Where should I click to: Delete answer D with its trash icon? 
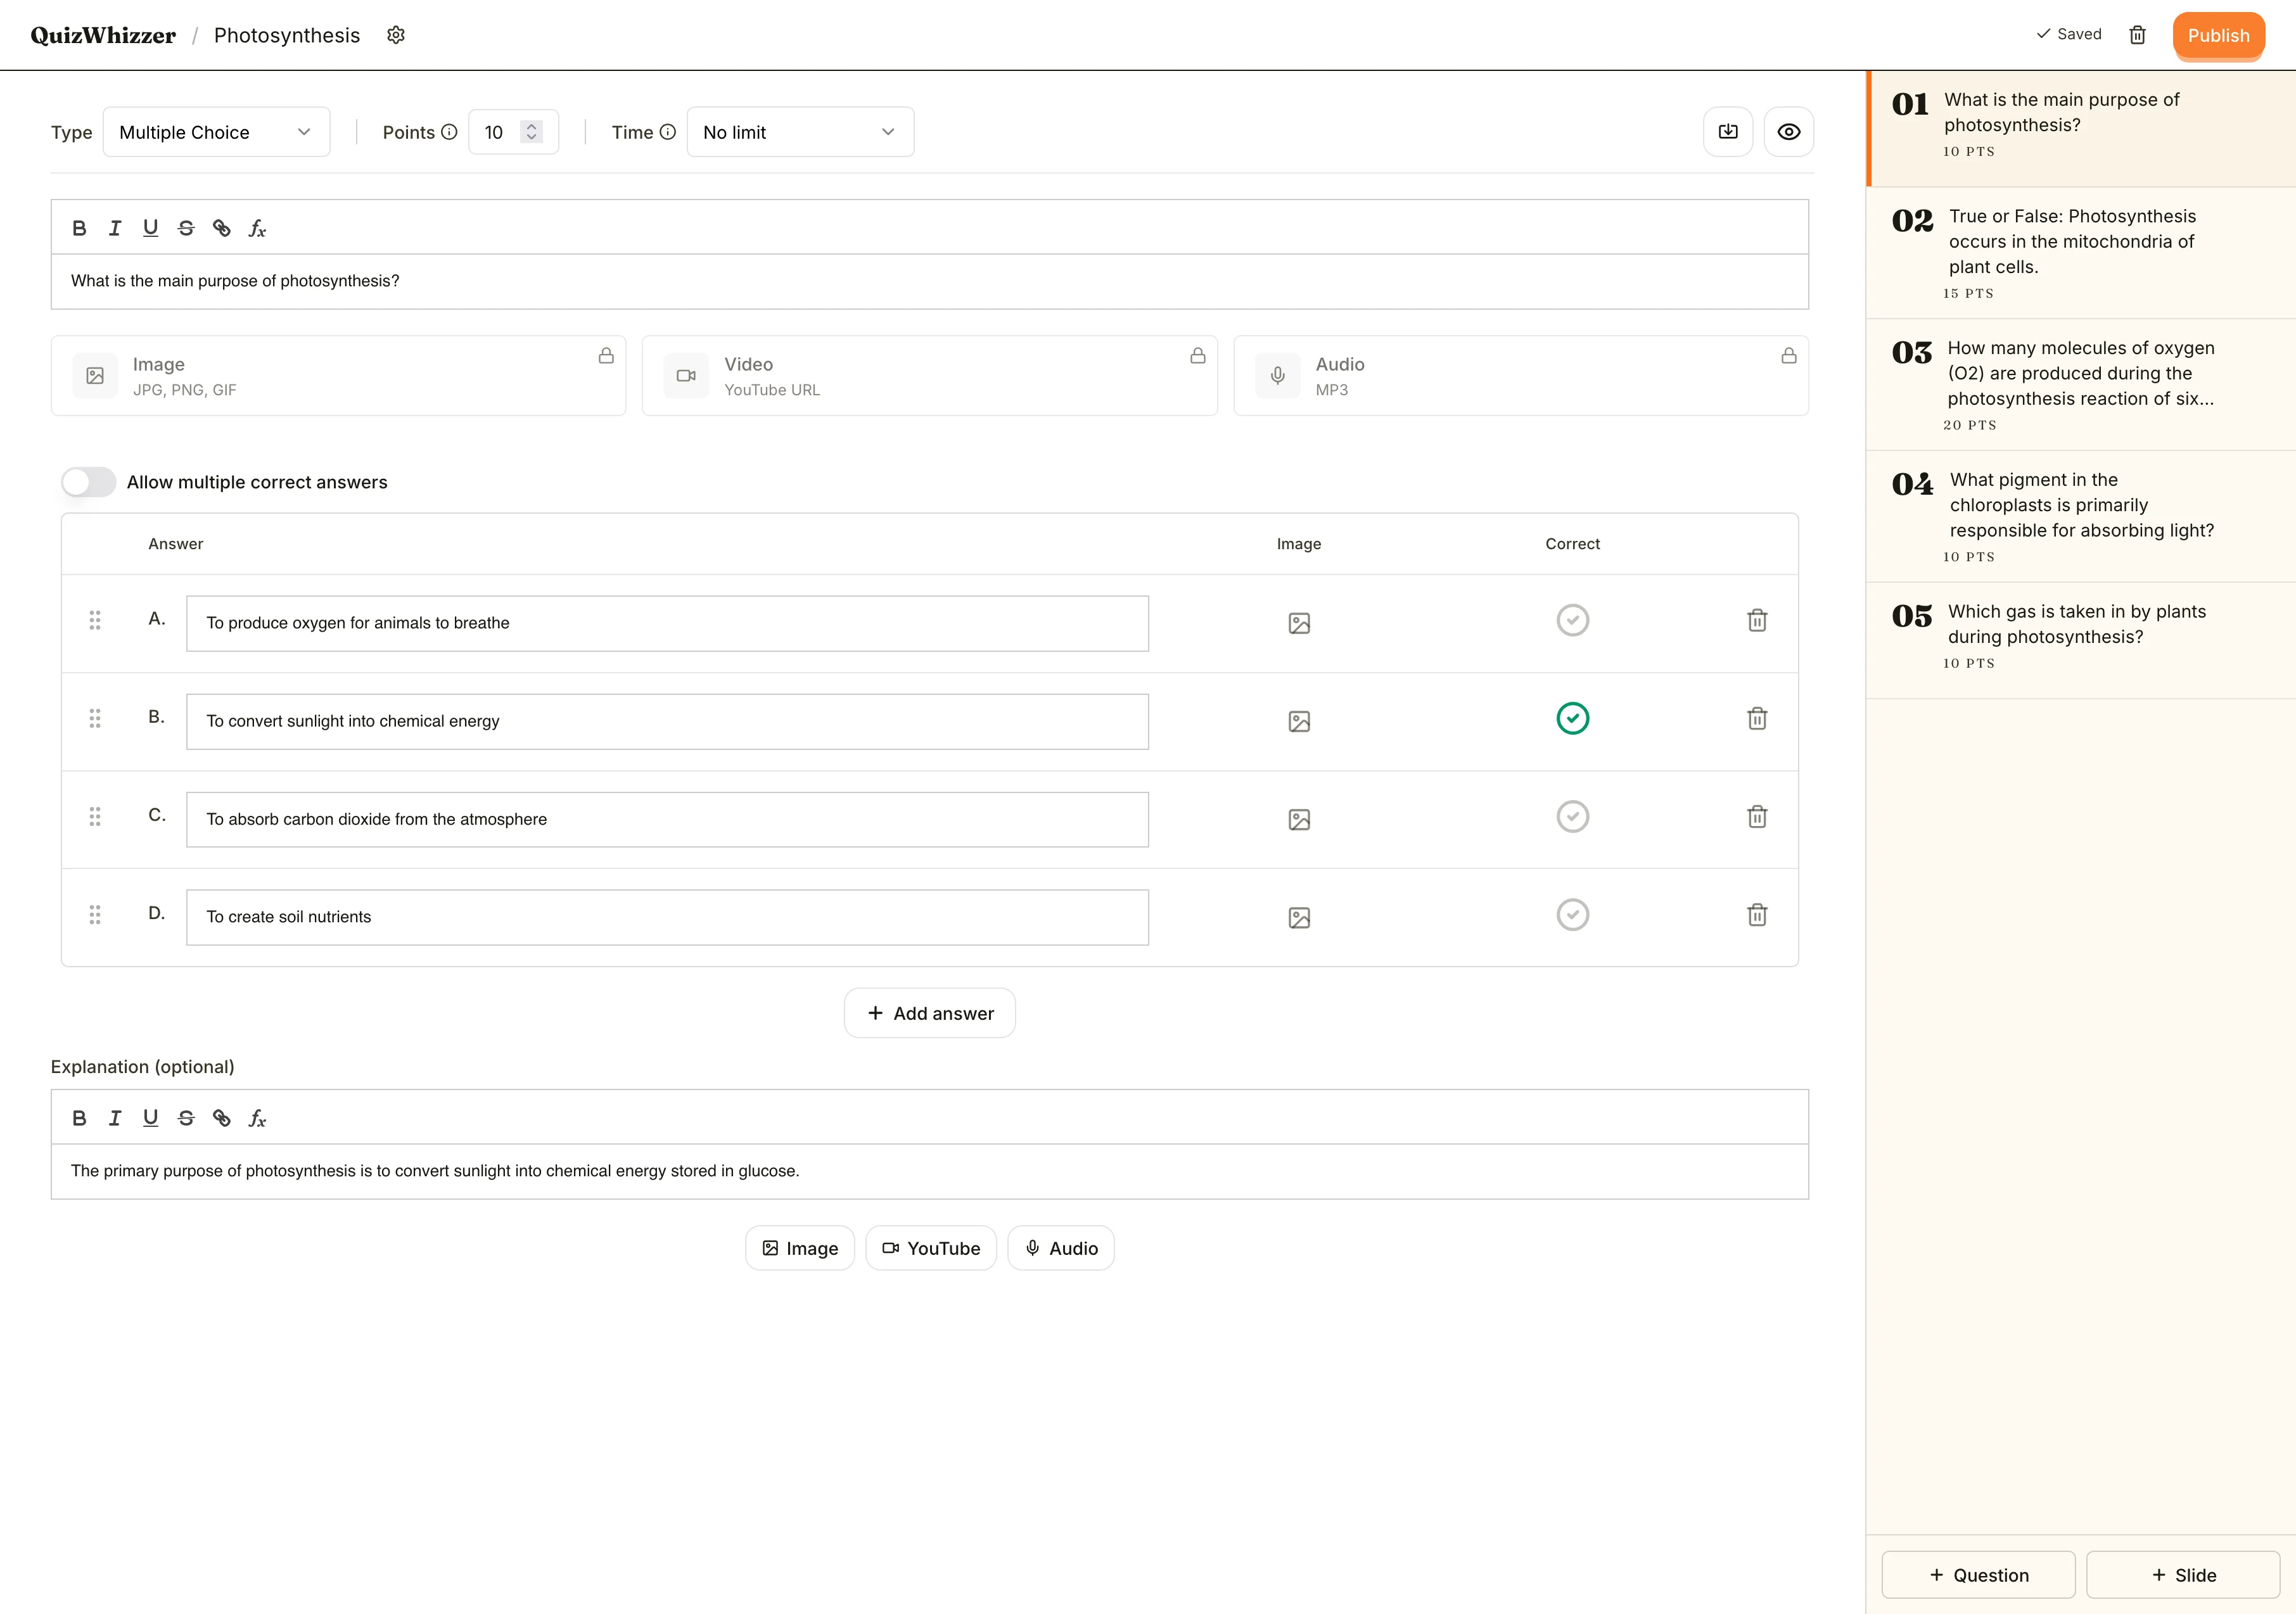point(1756,915)
